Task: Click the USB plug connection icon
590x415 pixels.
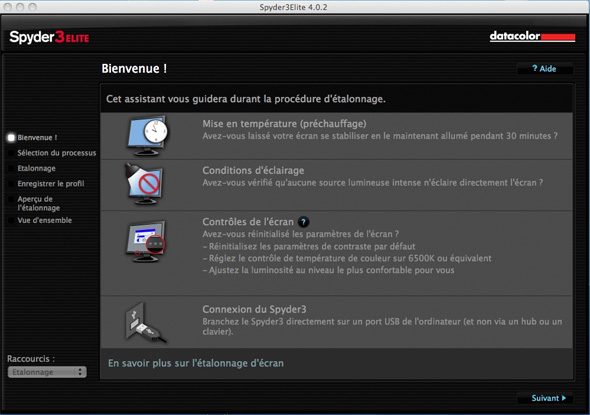Action: (145, 322)
